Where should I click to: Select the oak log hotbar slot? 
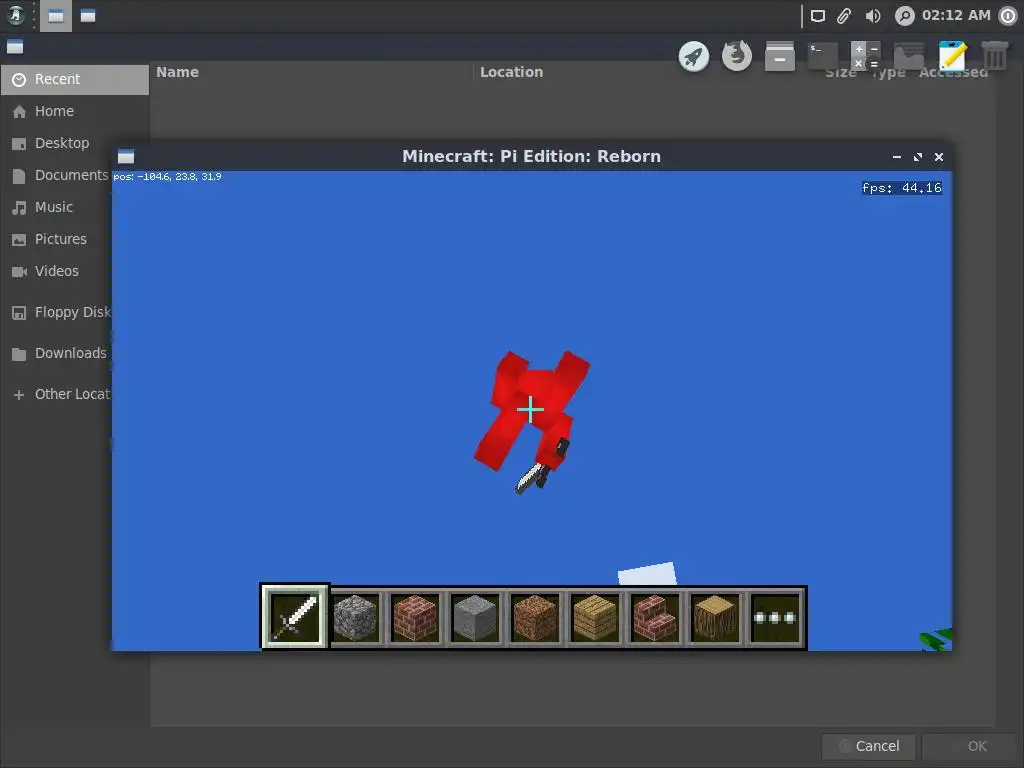click(716, 617)
